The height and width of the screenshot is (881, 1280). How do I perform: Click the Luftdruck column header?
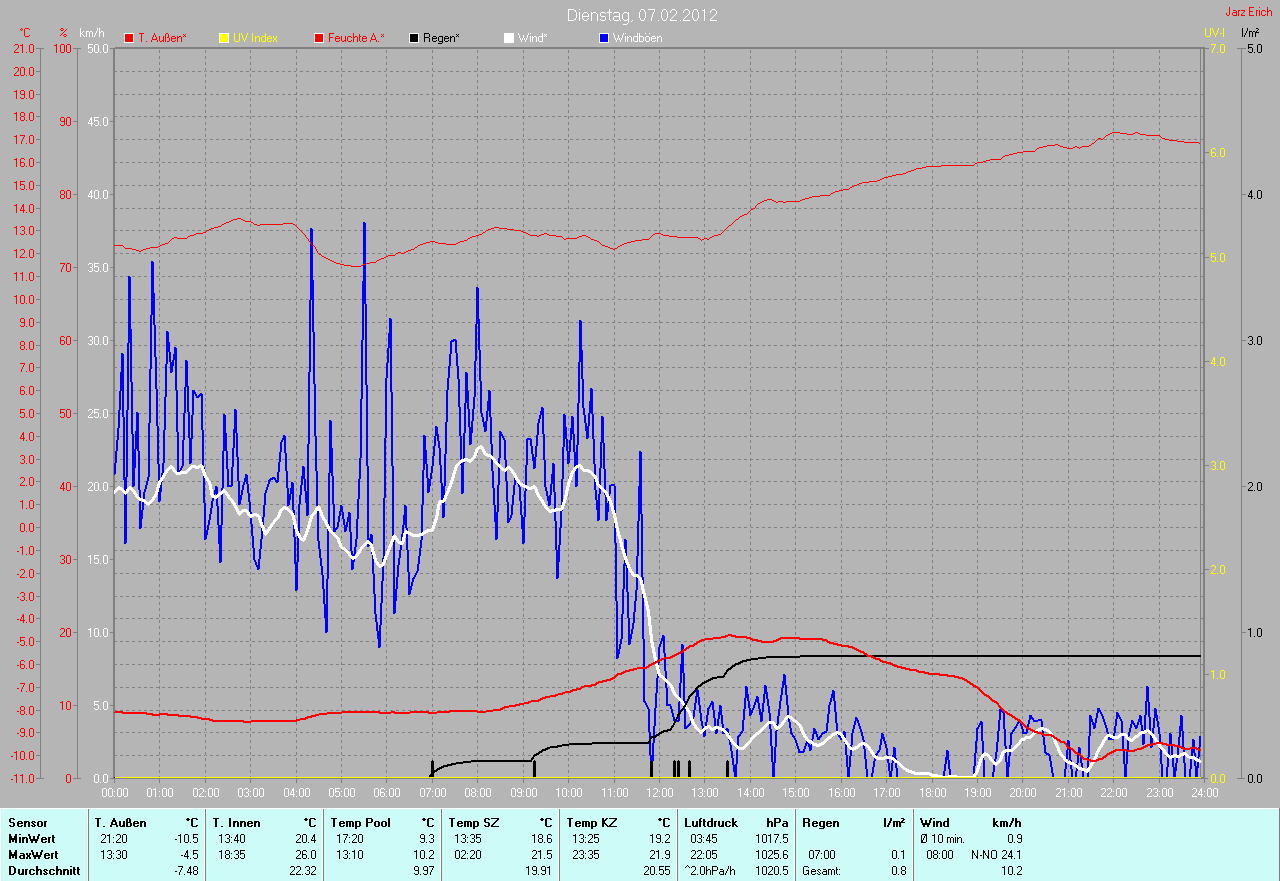(711, 822)
